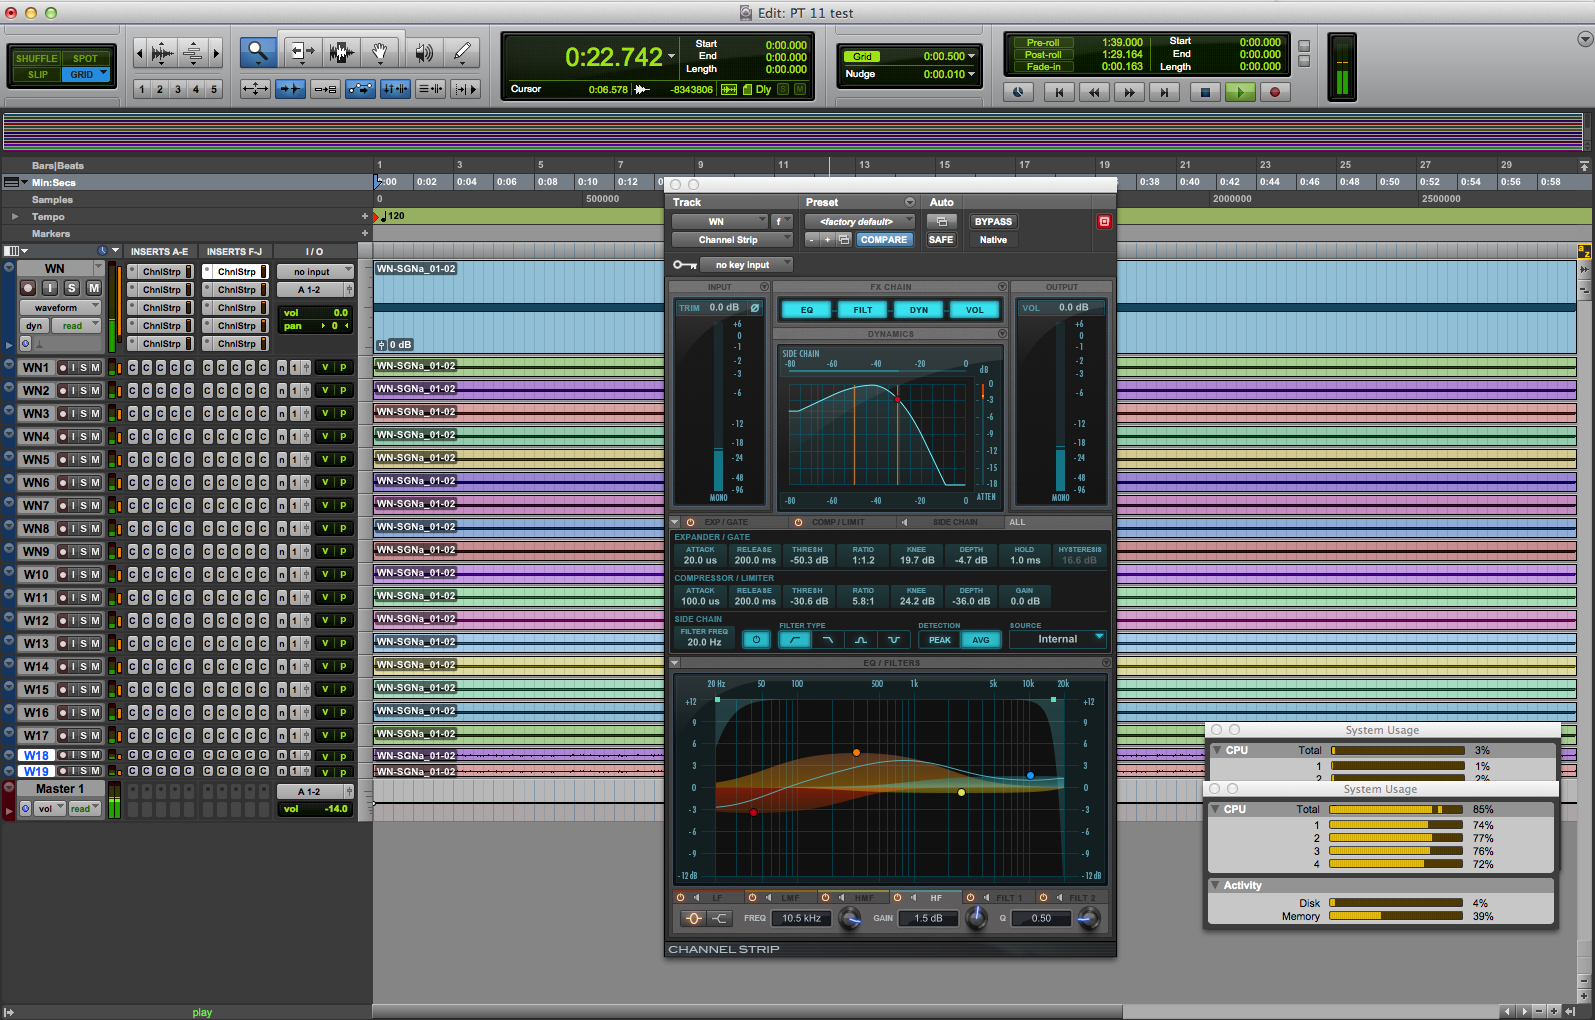Toggle the EQ module in FX Chain
The height and width of the screenshot is (1020, 1595).
807,310
